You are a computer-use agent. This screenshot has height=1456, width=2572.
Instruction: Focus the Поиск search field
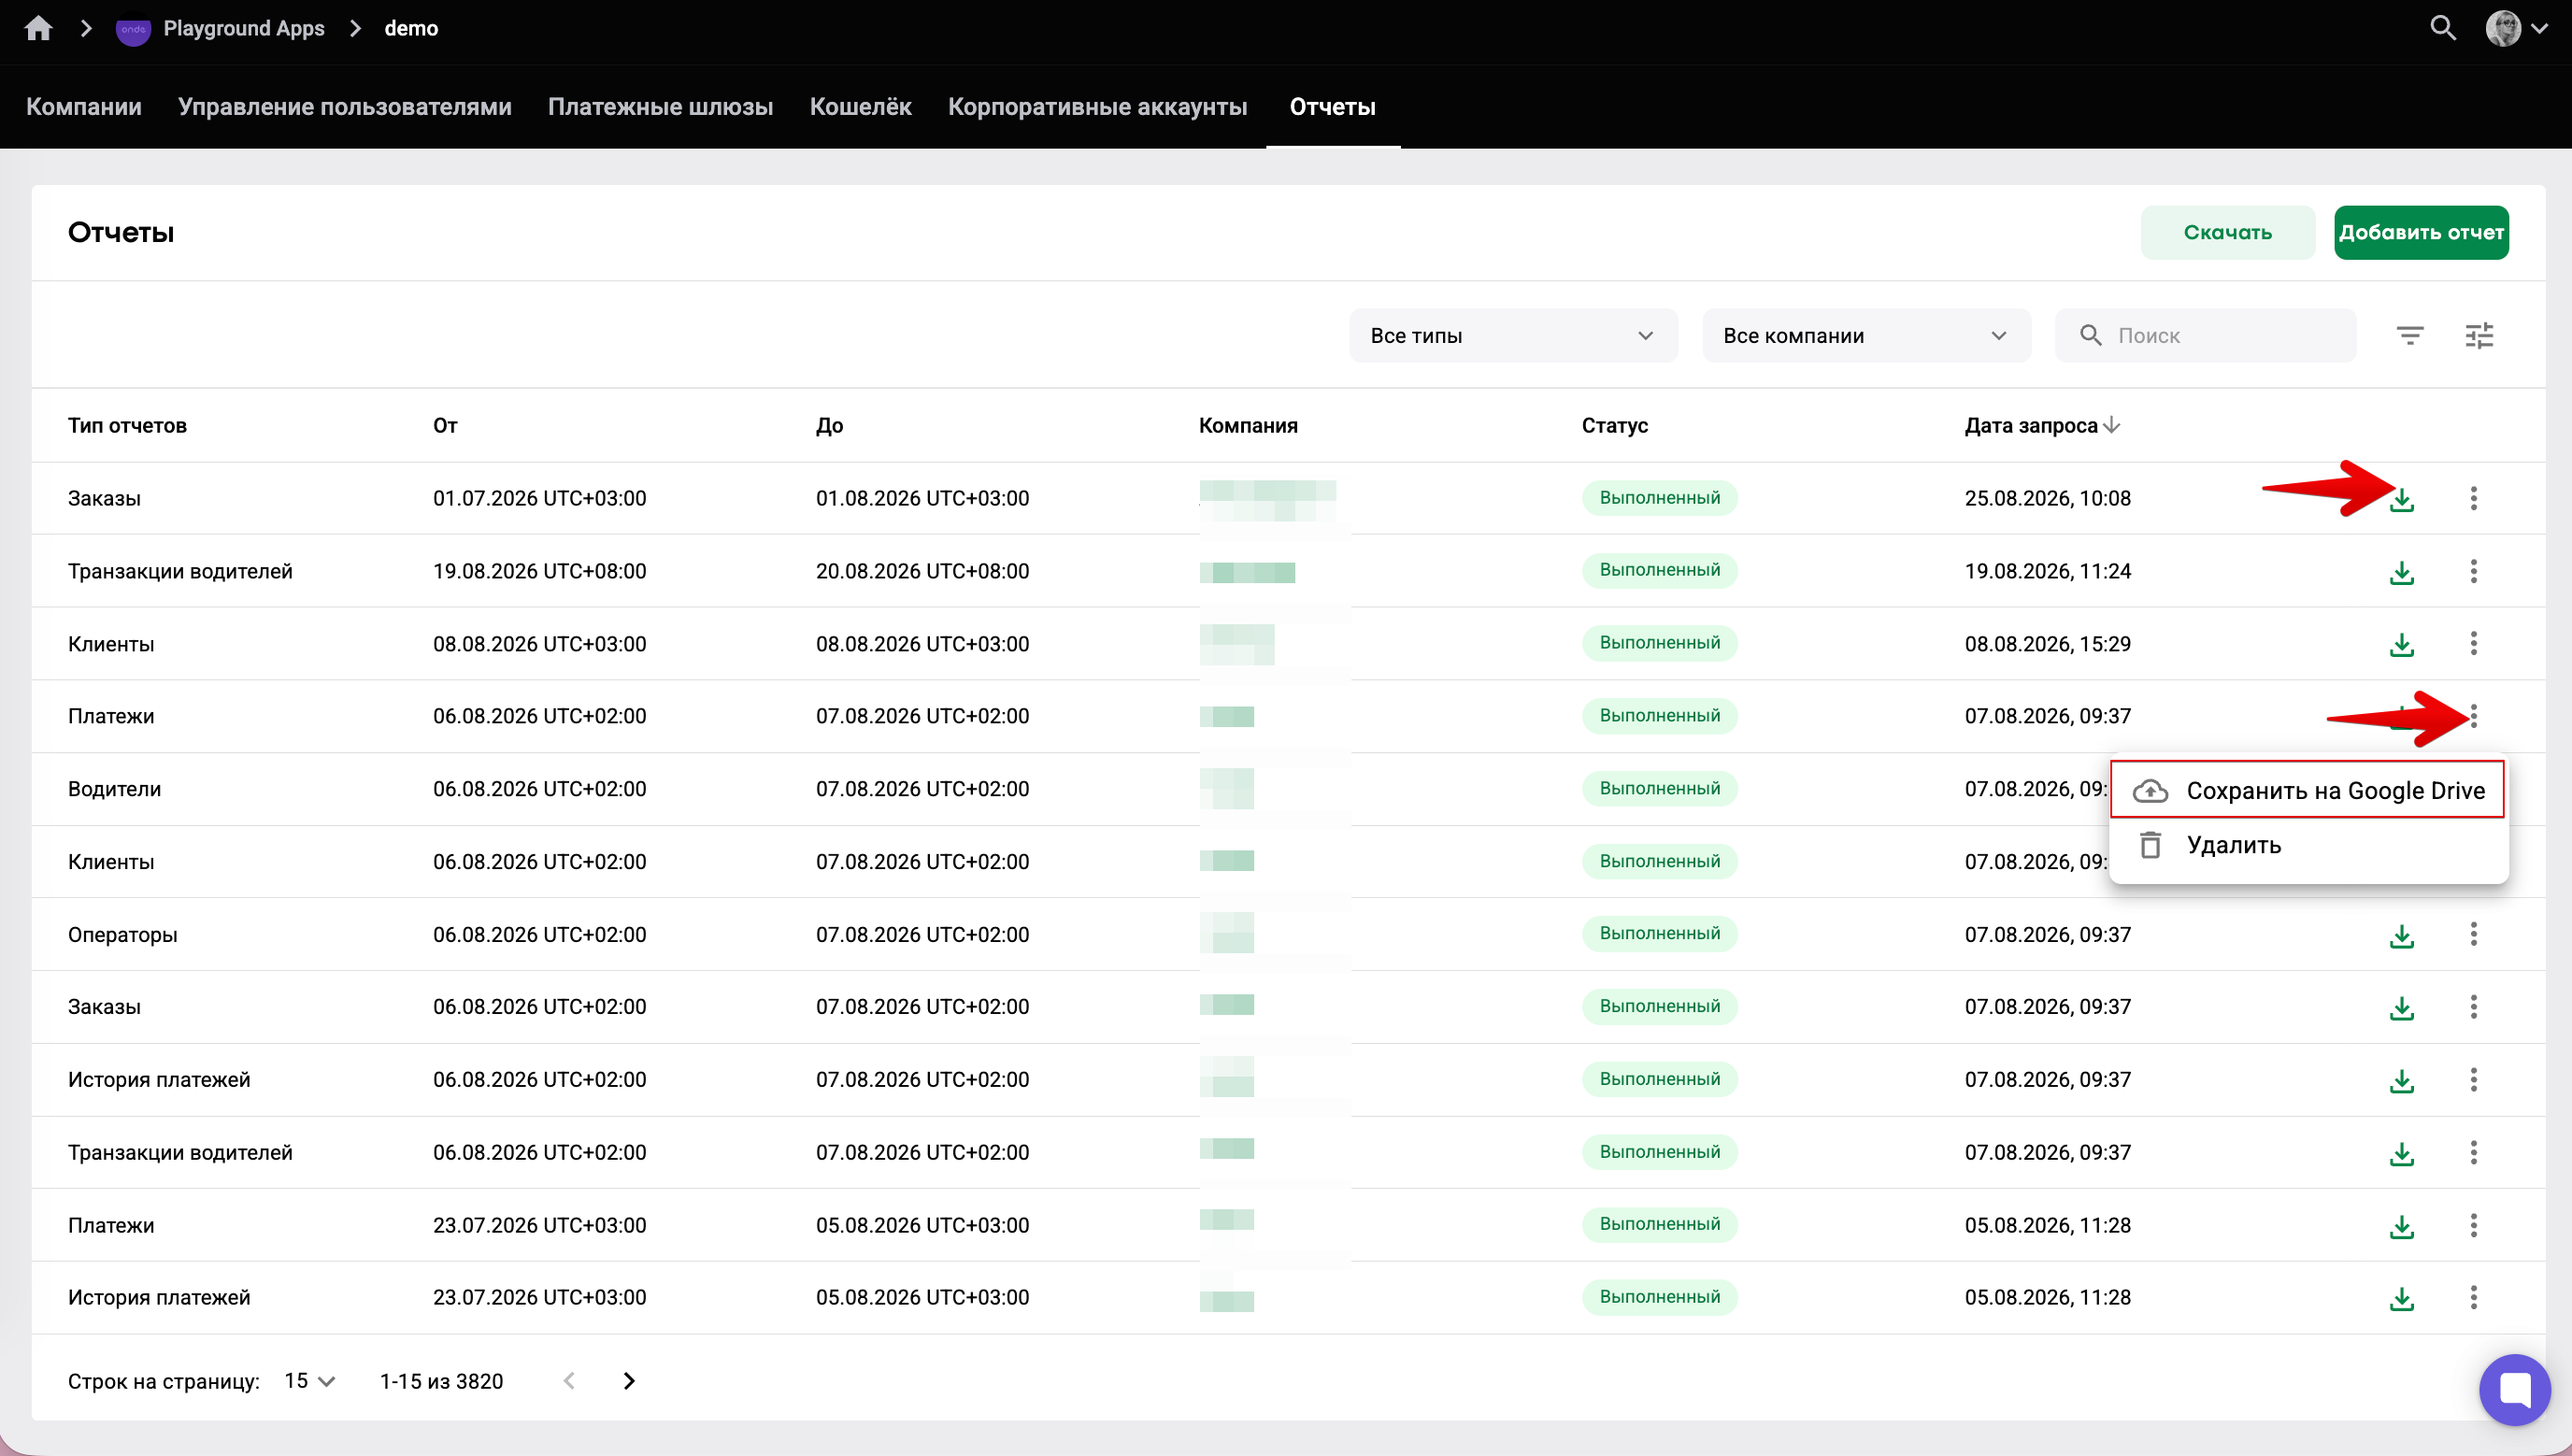pyautogui.click(x=2205, y=336)
